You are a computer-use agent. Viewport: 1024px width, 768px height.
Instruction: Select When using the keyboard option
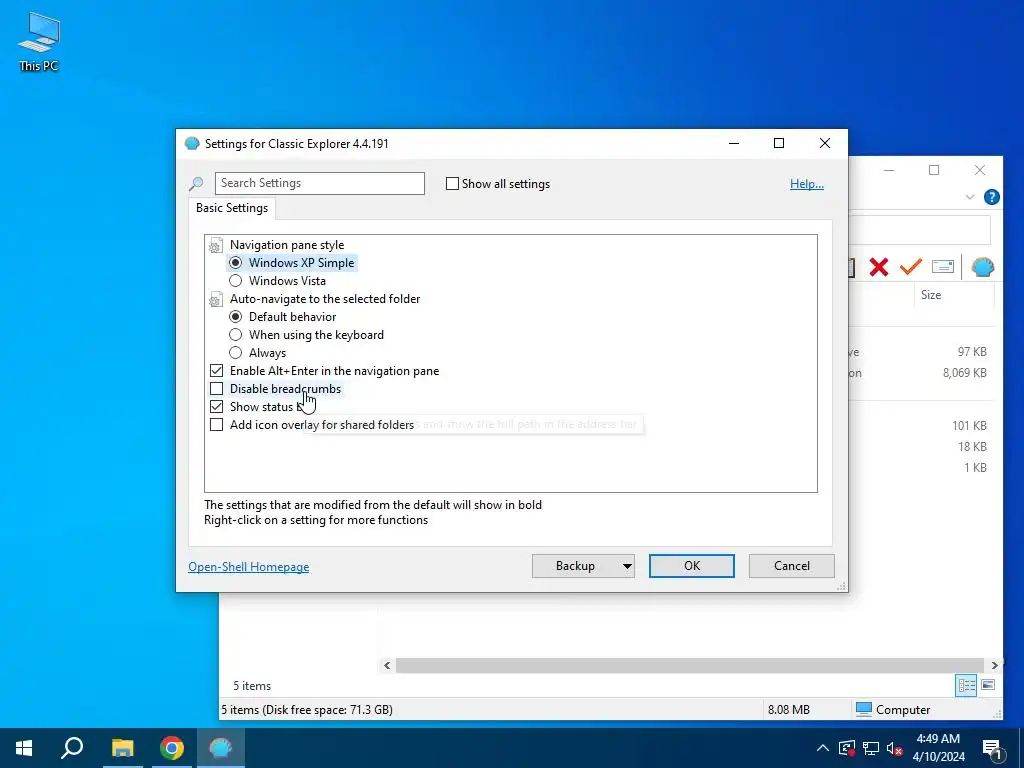pos(236,335)
